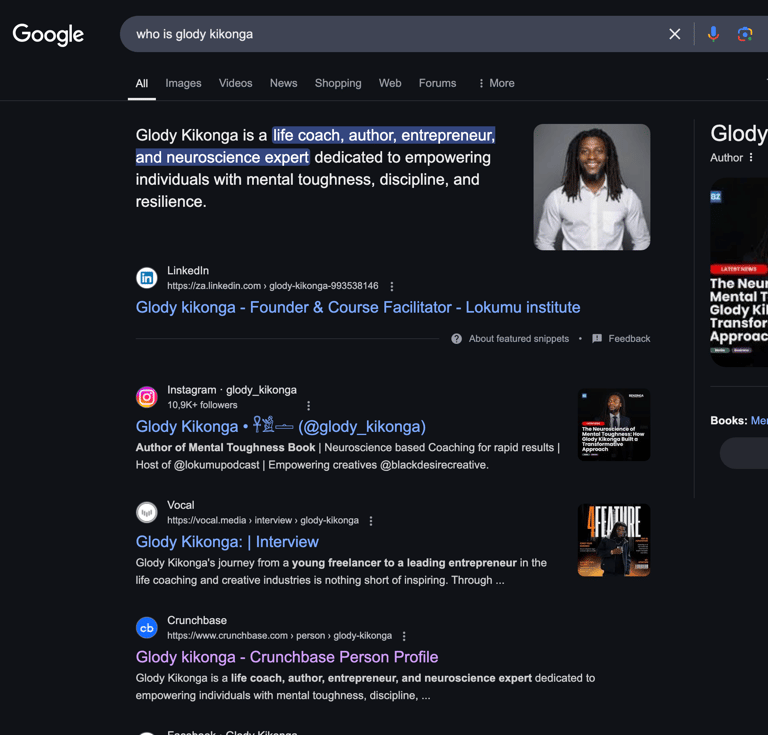Open the Shopping tab
The image size is (768, 735).
pos(338,83)
